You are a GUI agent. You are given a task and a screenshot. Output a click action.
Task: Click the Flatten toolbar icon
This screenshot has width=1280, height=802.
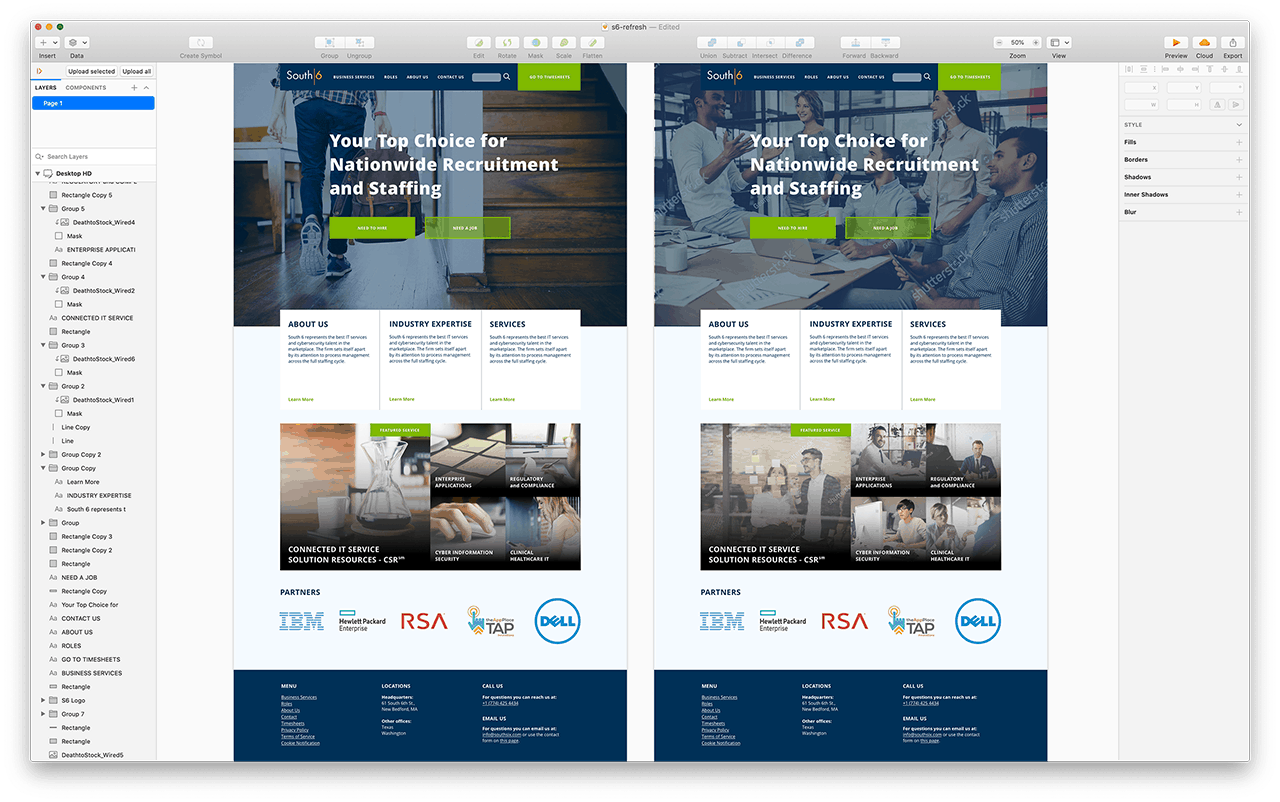pos(592,43)
